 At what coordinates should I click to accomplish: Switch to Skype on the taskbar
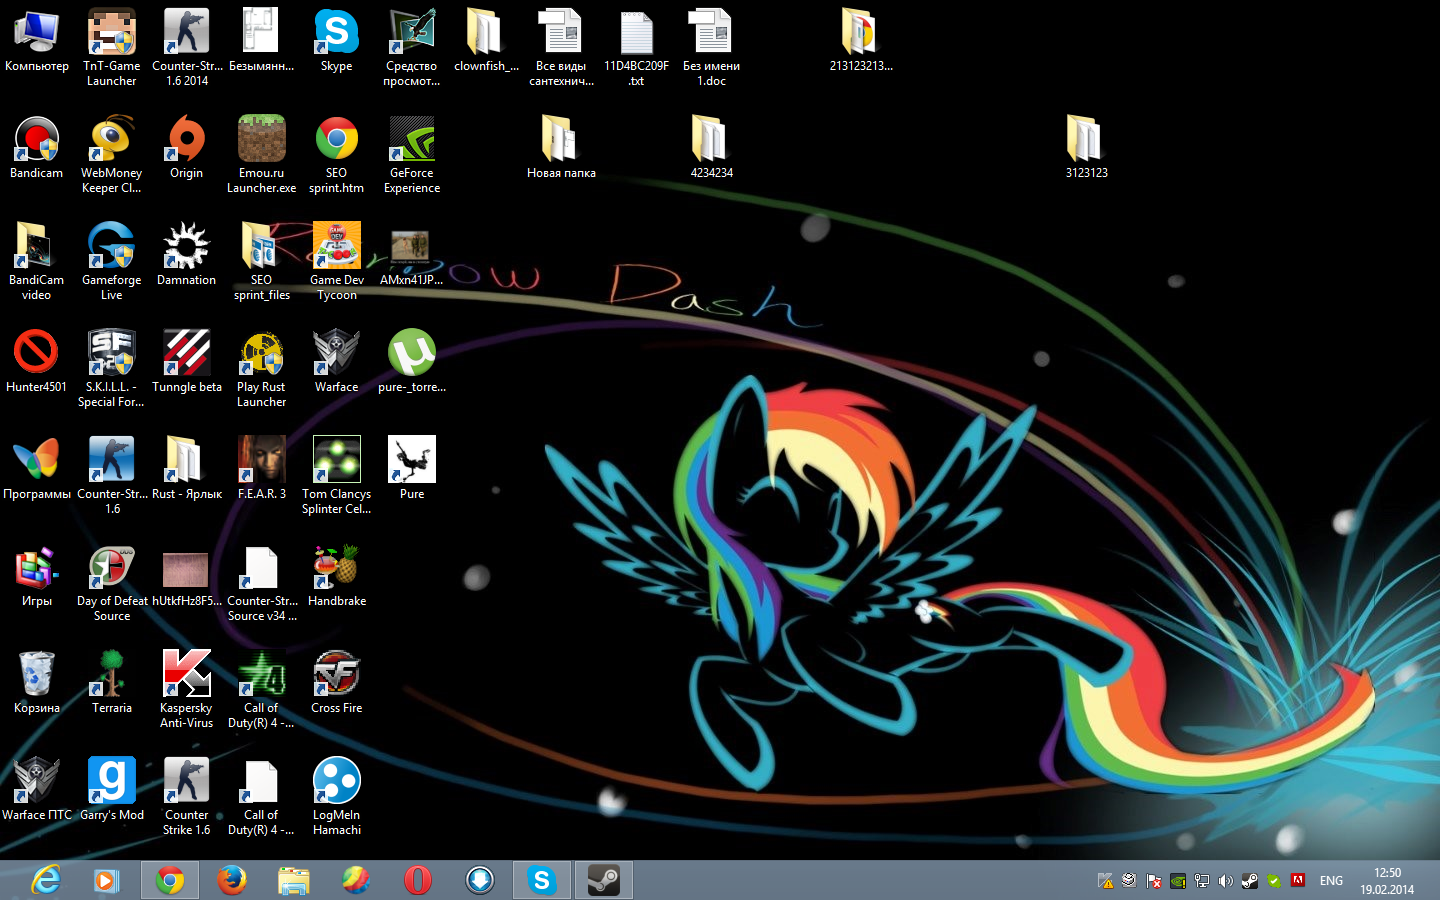pos(542,880)
